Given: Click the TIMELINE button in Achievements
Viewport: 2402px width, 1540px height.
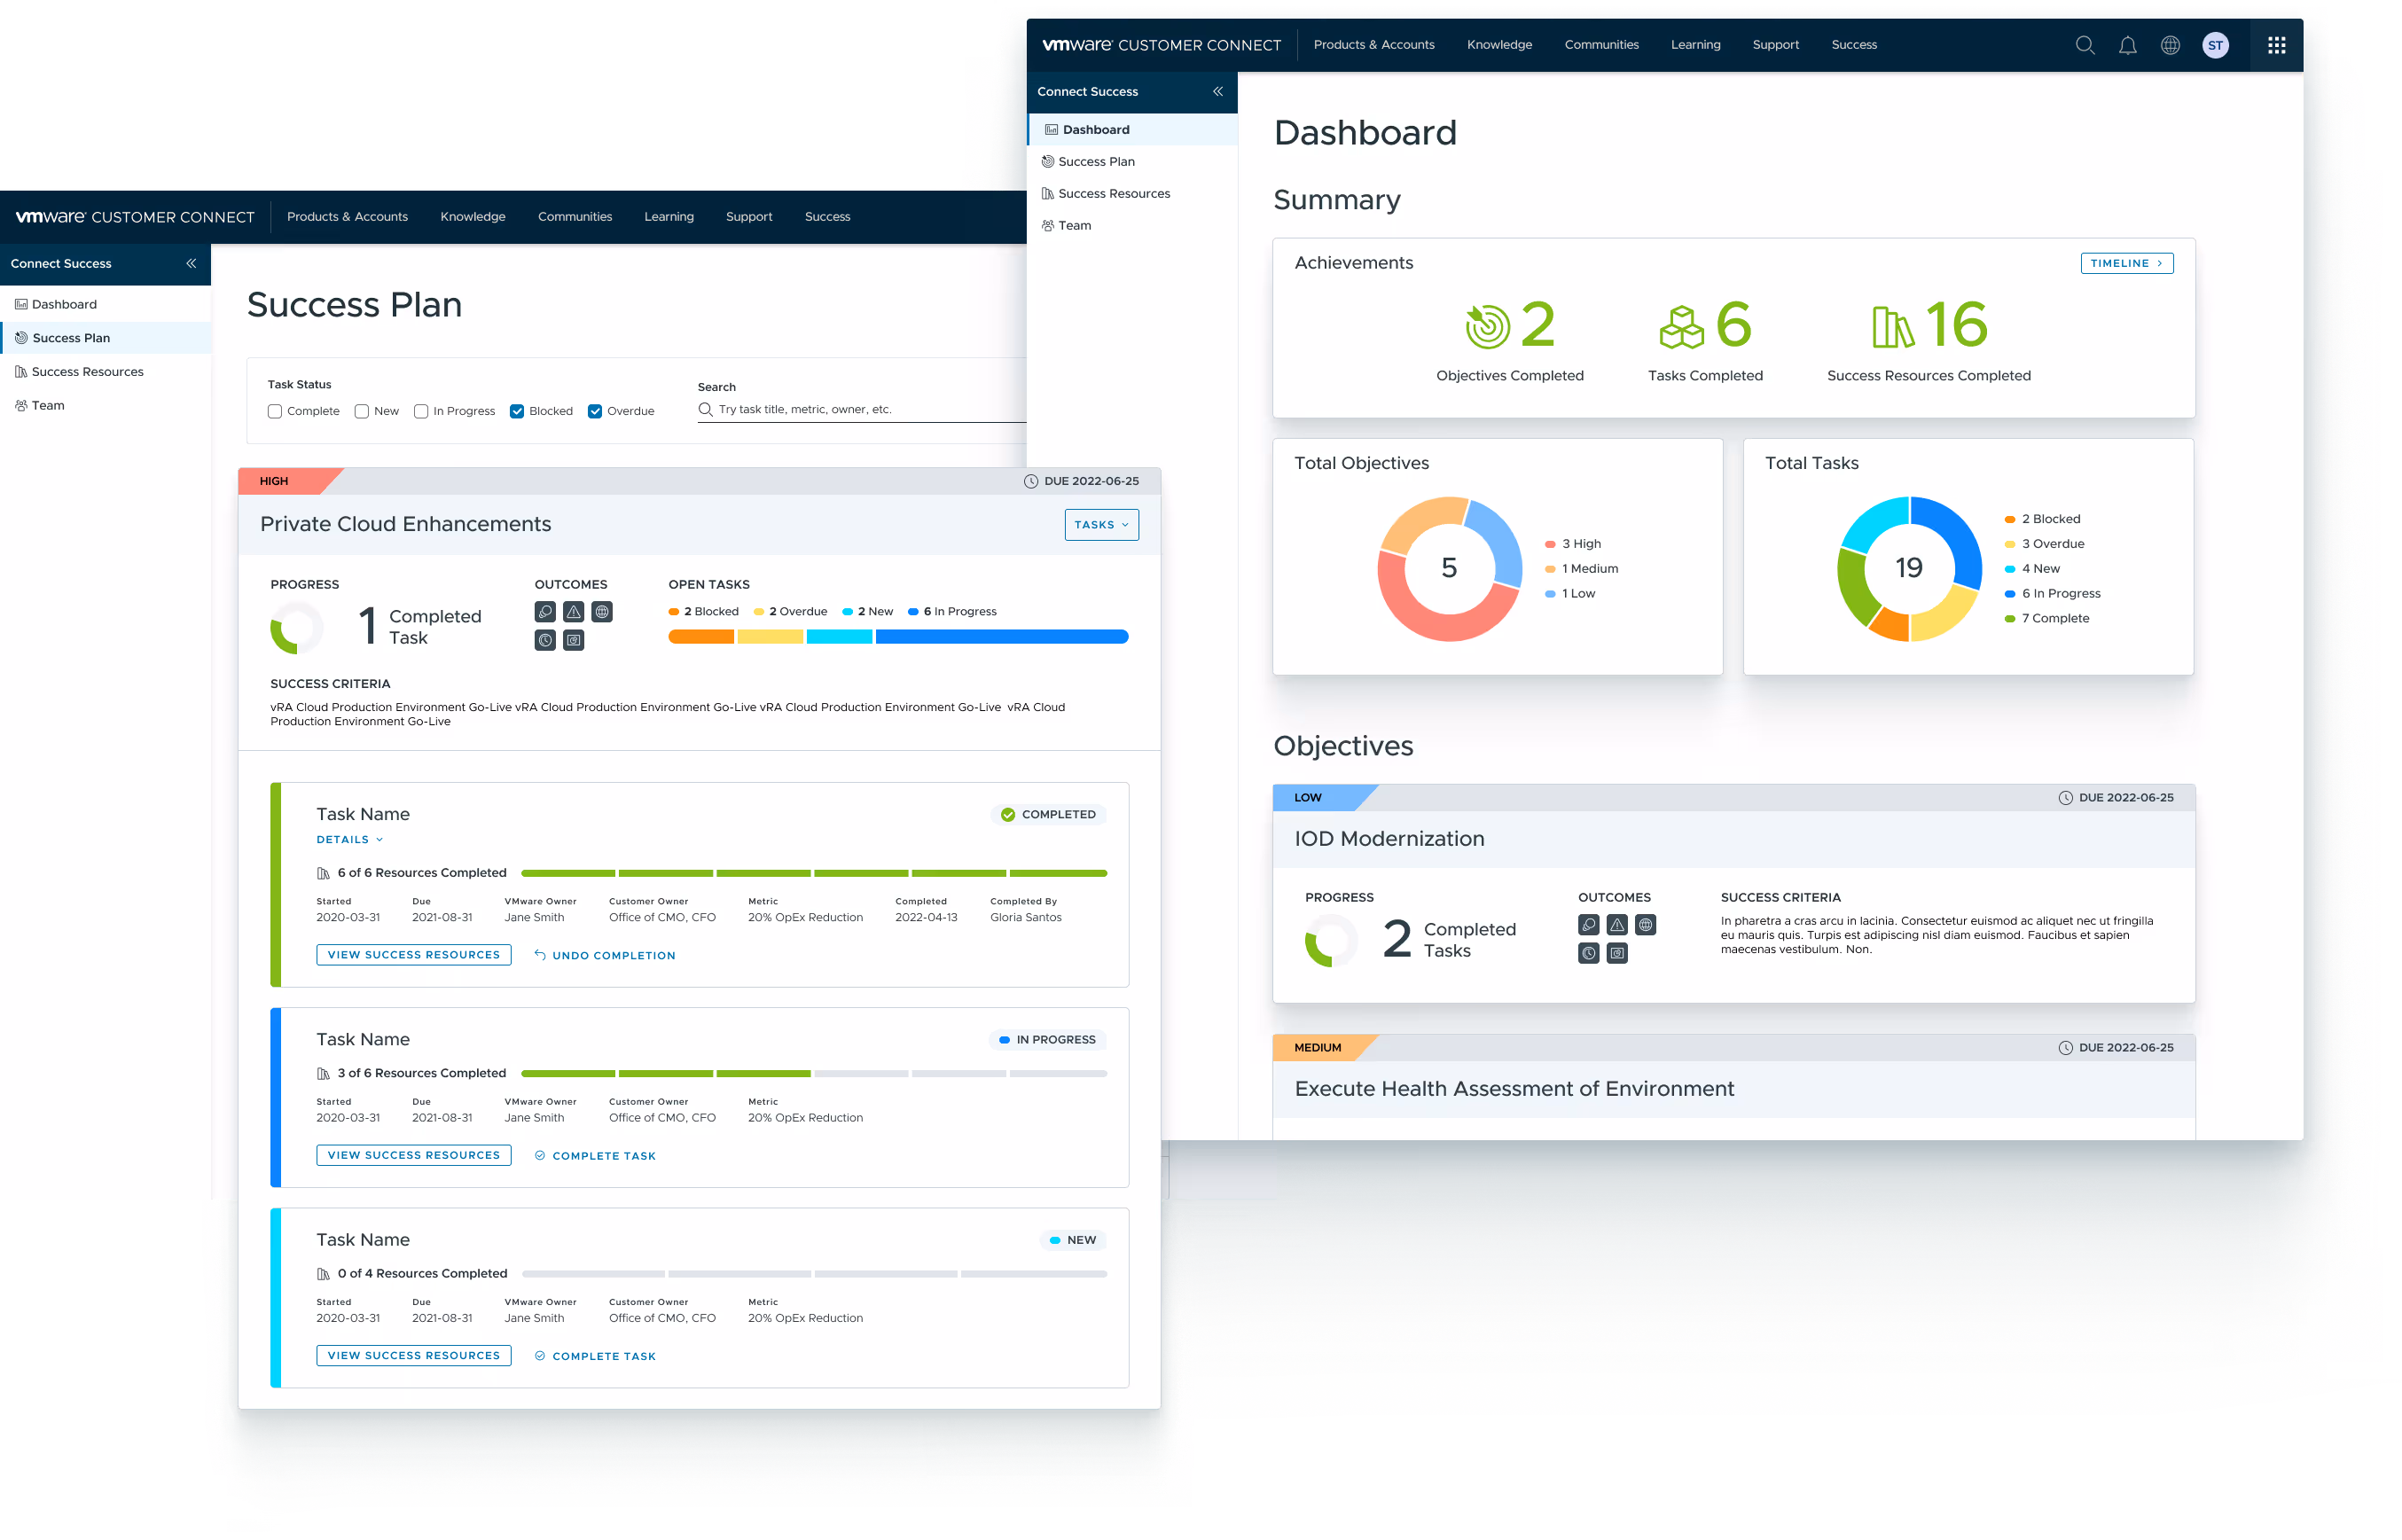Looking at the screenshot, I should [2126, 263].
